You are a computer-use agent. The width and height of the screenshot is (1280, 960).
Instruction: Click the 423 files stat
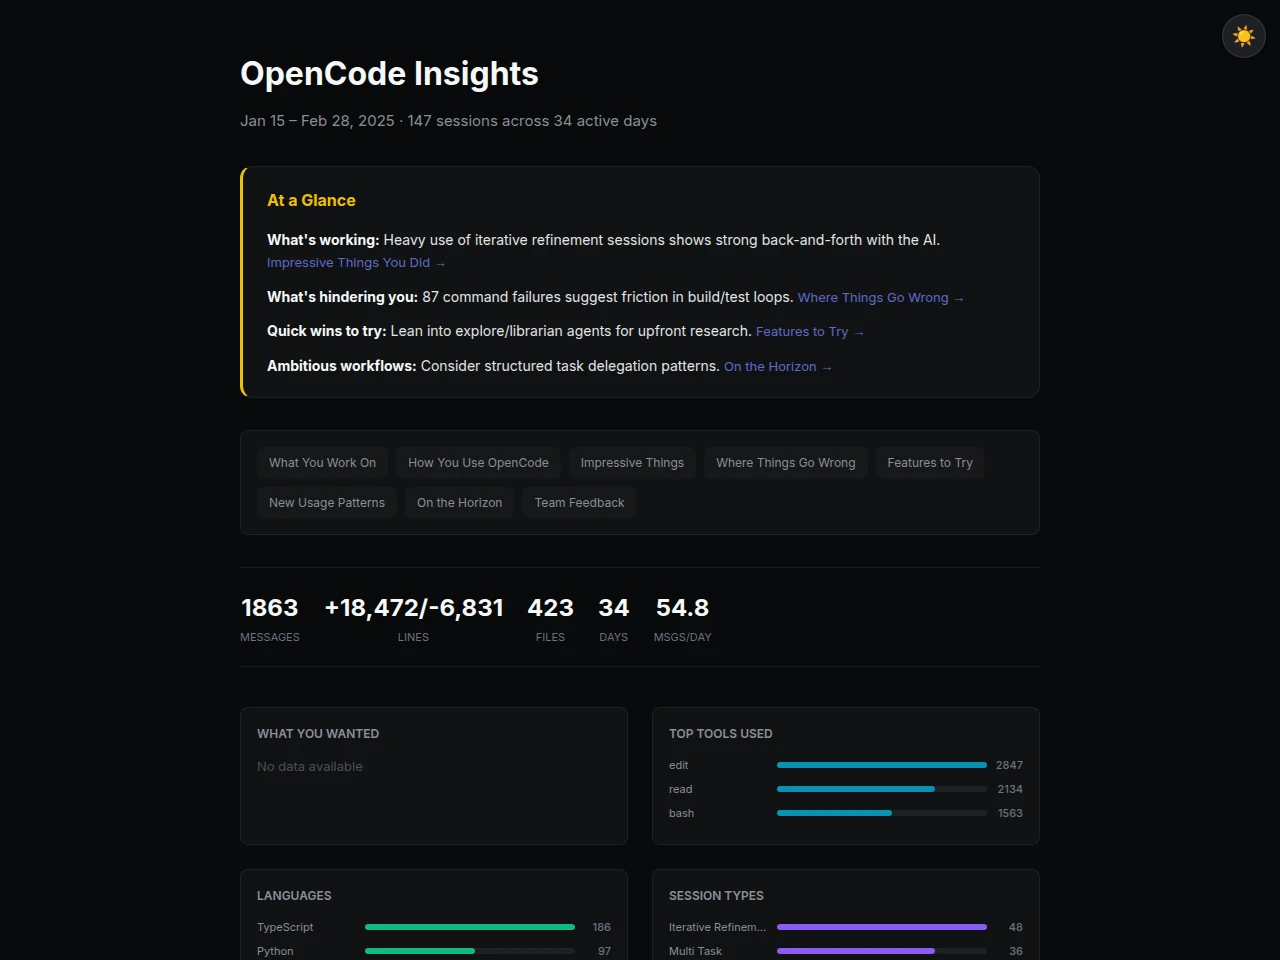550,620
